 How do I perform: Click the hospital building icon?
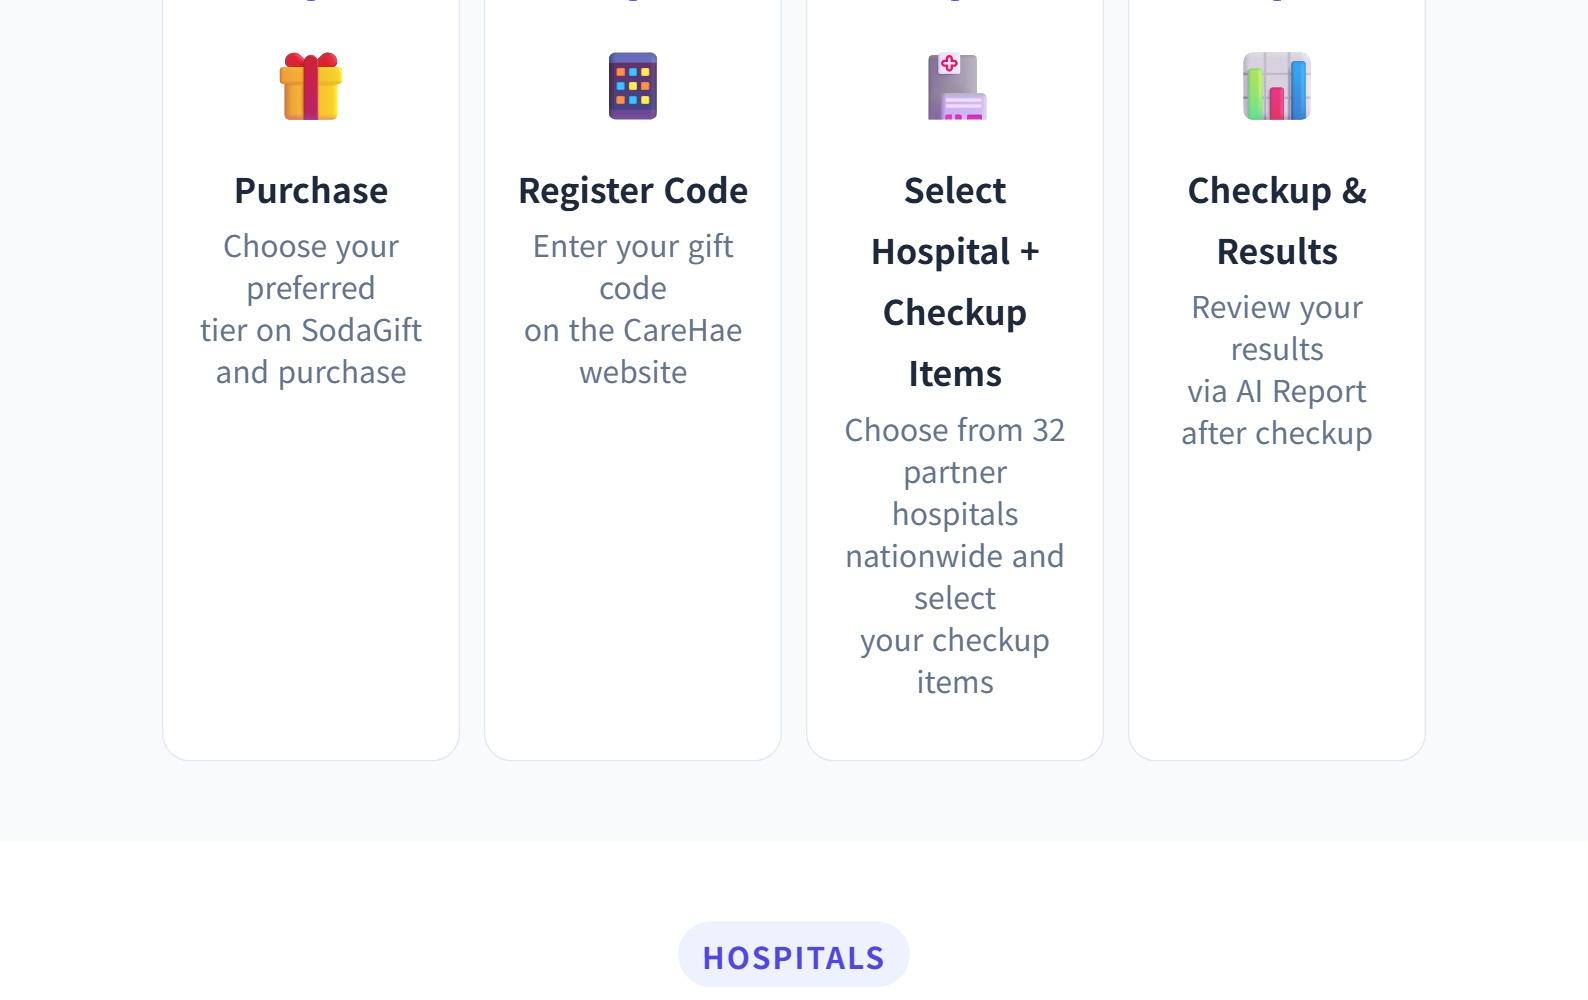pyautogui.click(x=956, y=87)
